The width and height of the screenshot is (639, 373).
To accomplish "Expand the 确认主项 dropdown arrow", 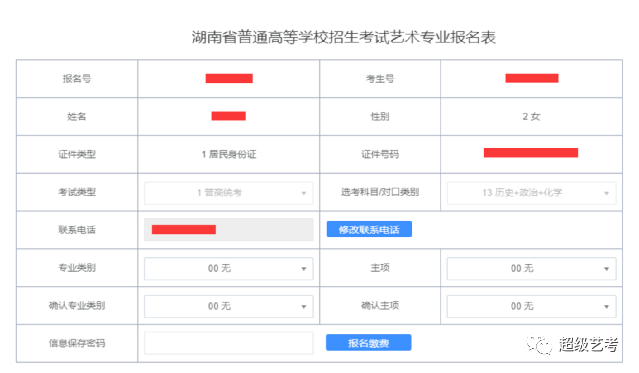I will click(606, 307).
